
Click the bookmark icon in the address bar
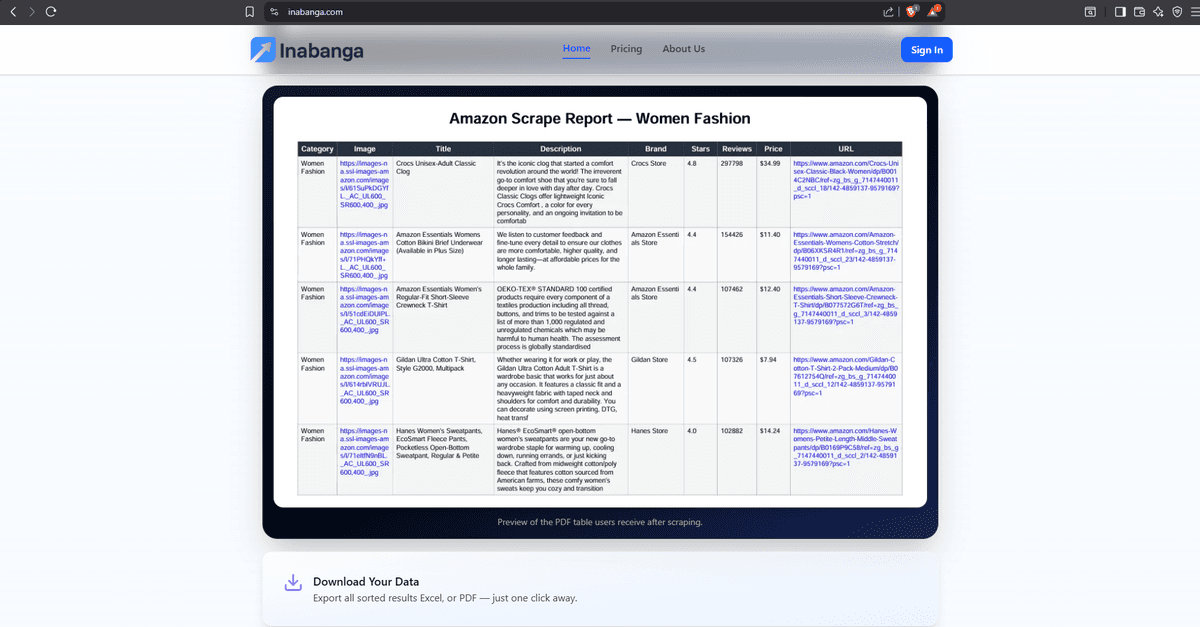coord(250,11)
